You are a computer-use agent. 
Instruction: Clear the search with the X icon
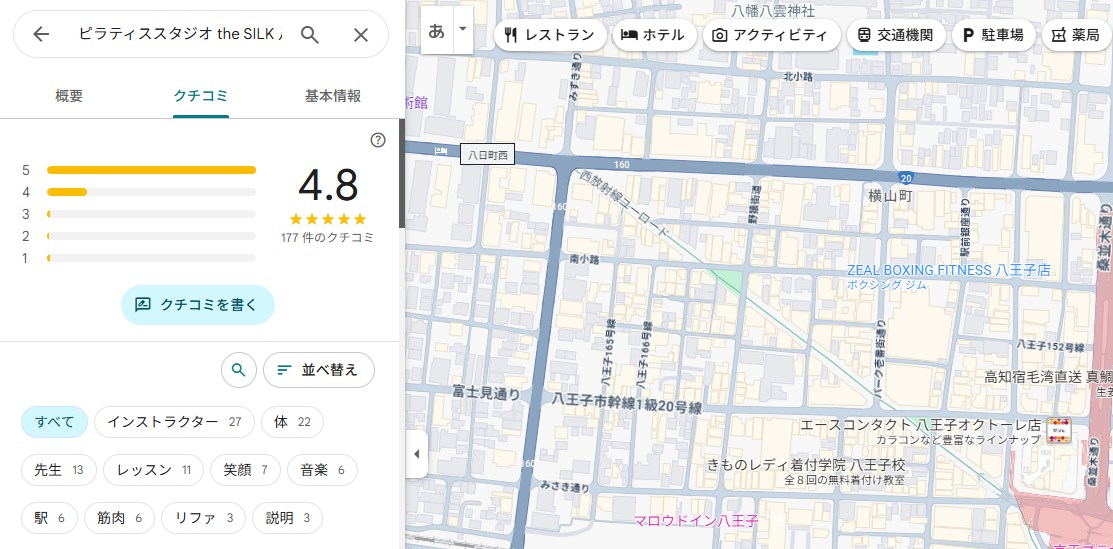pyautogui.click(x=361, y=35)
